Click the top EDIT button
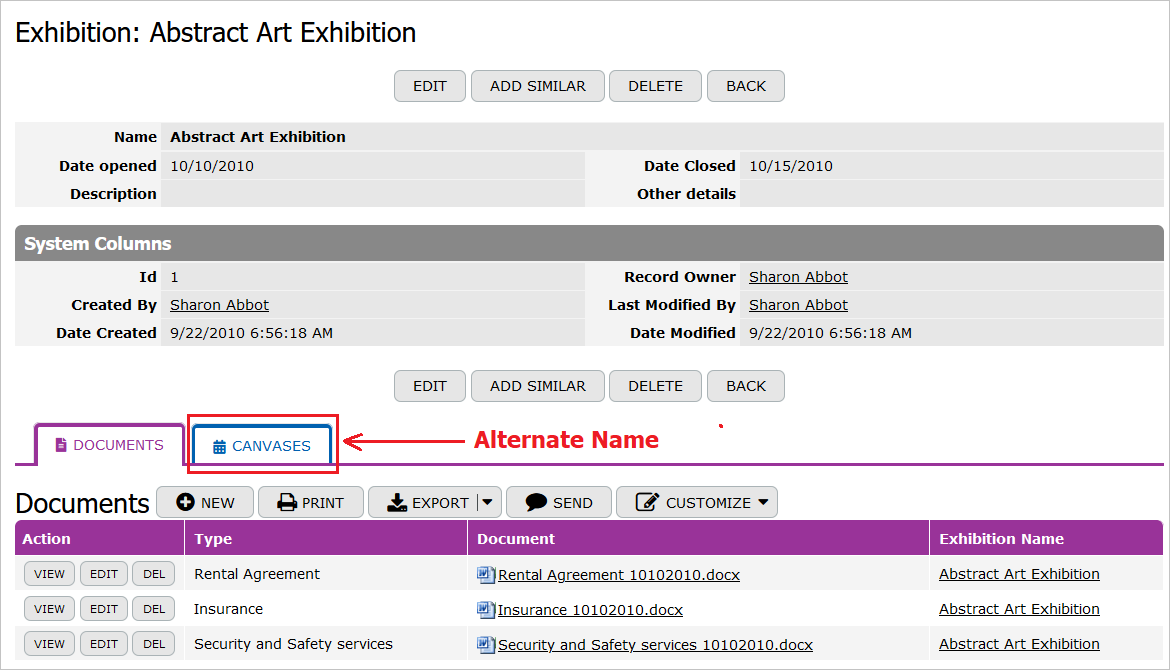This screenshot has height=671, width=1175. 429,86
